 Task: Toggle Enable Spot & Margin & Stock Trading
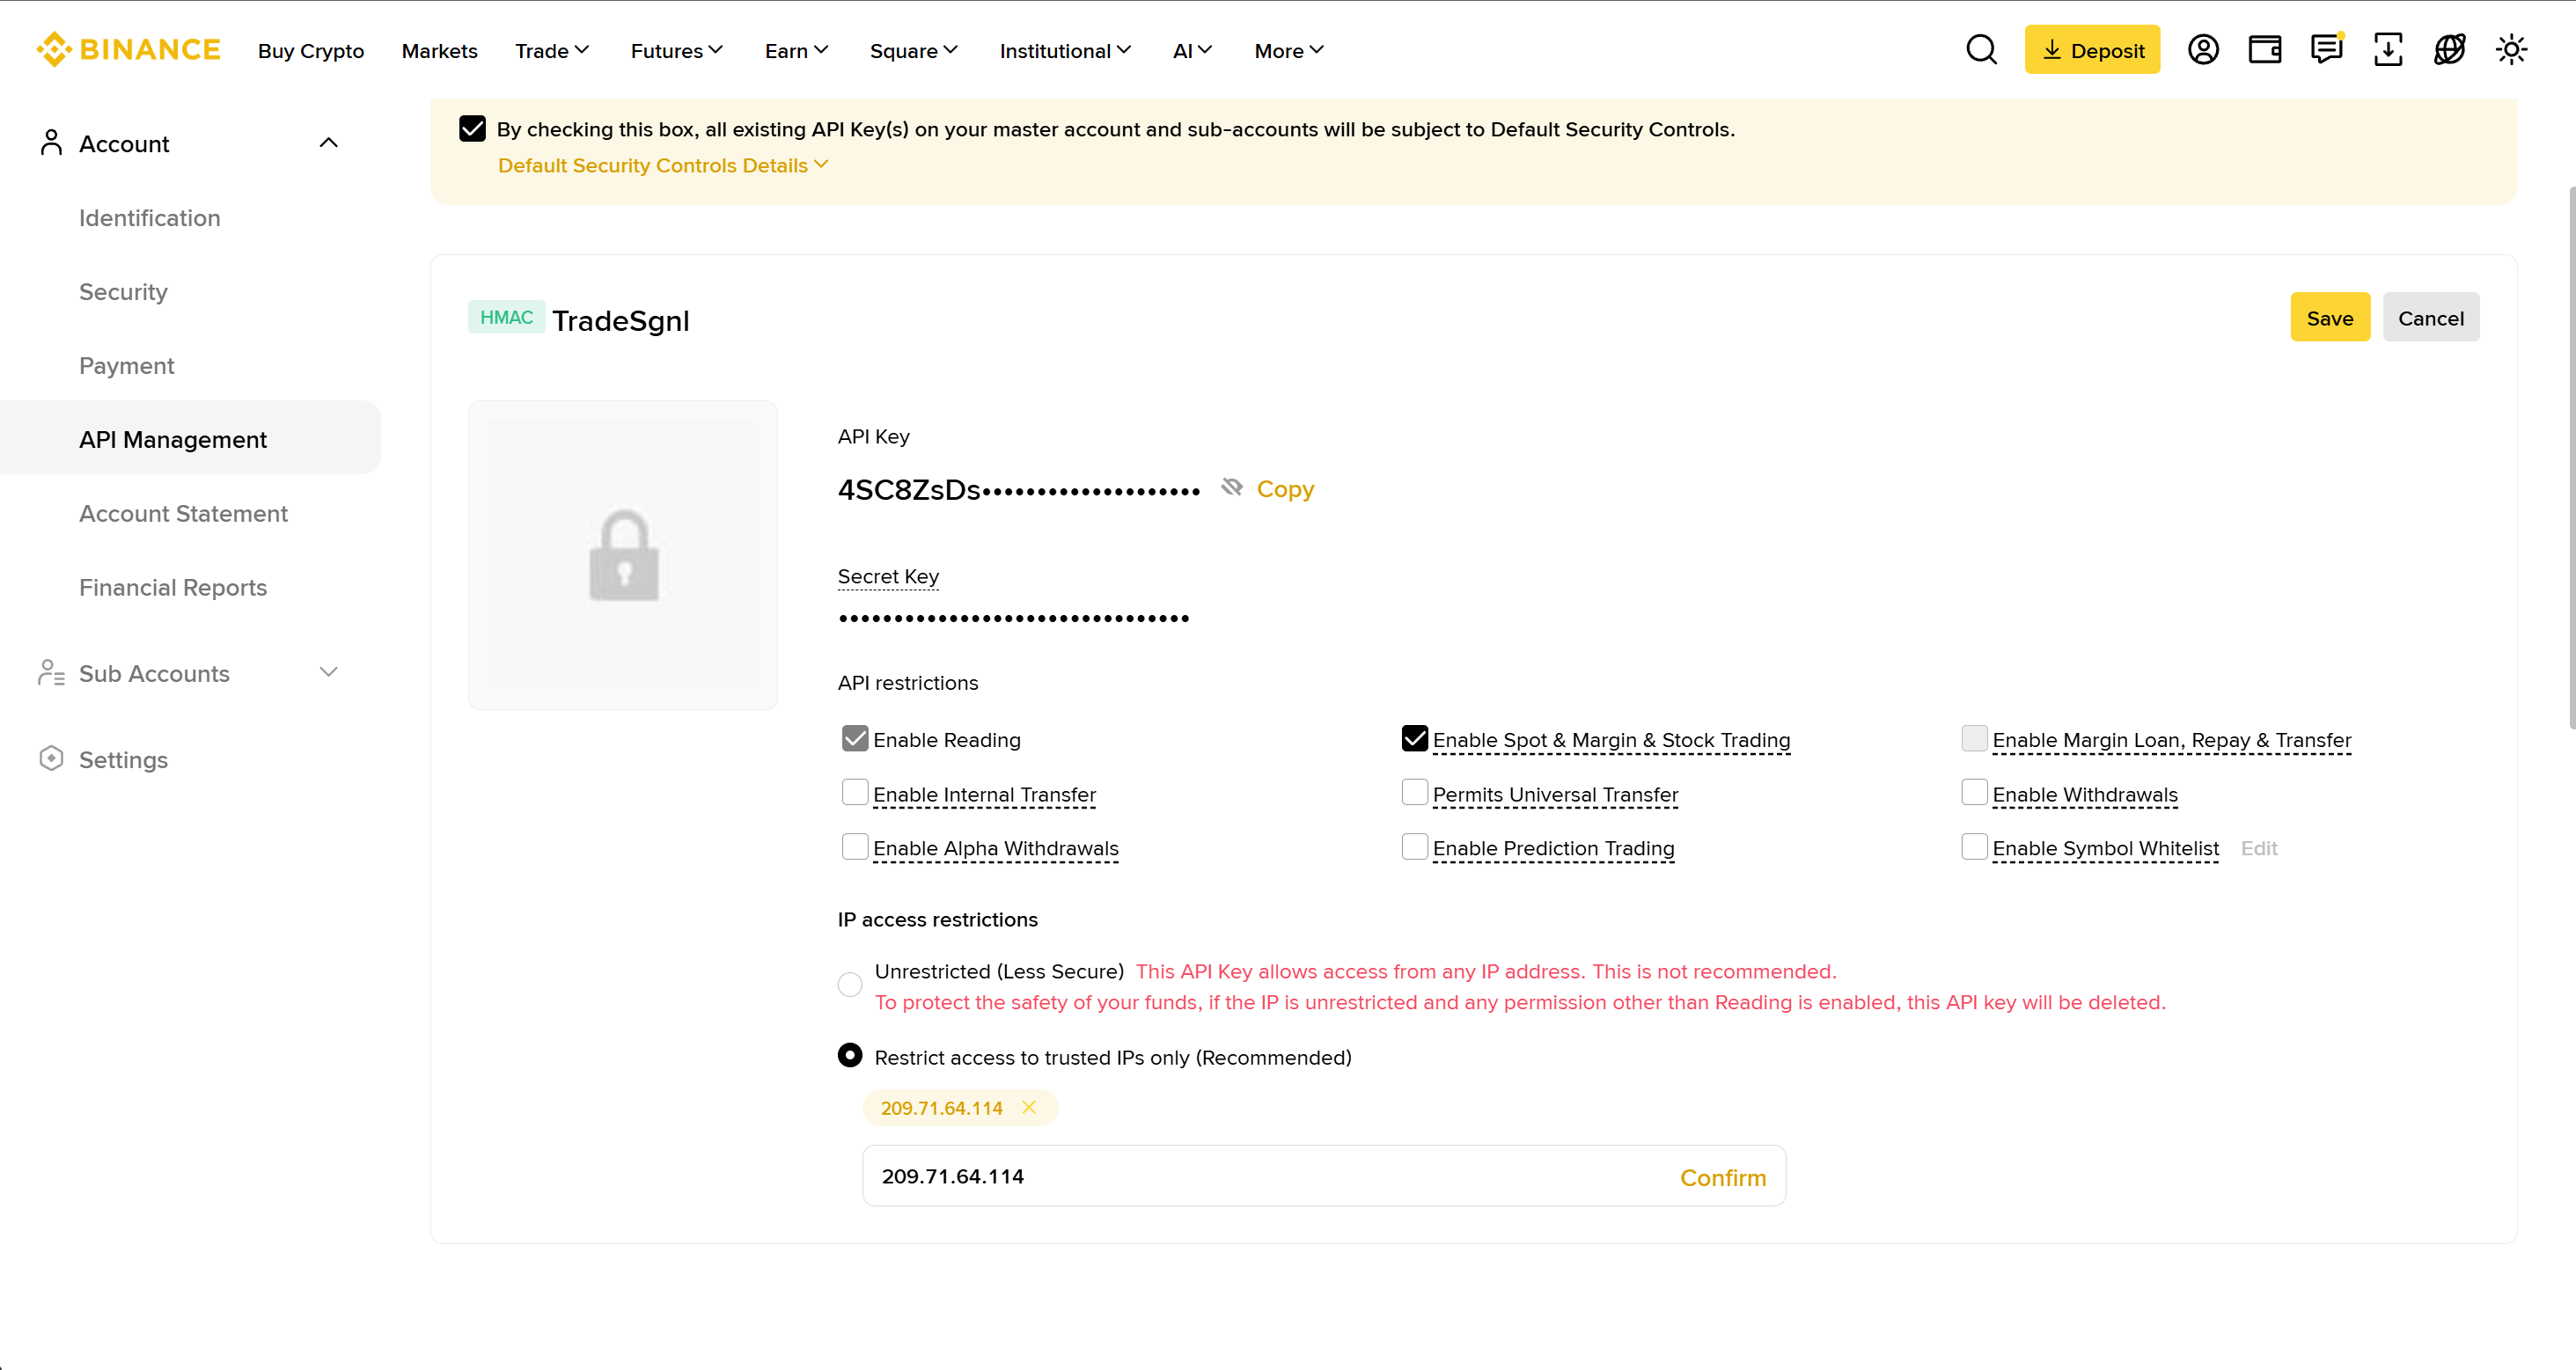point(1414,738)
